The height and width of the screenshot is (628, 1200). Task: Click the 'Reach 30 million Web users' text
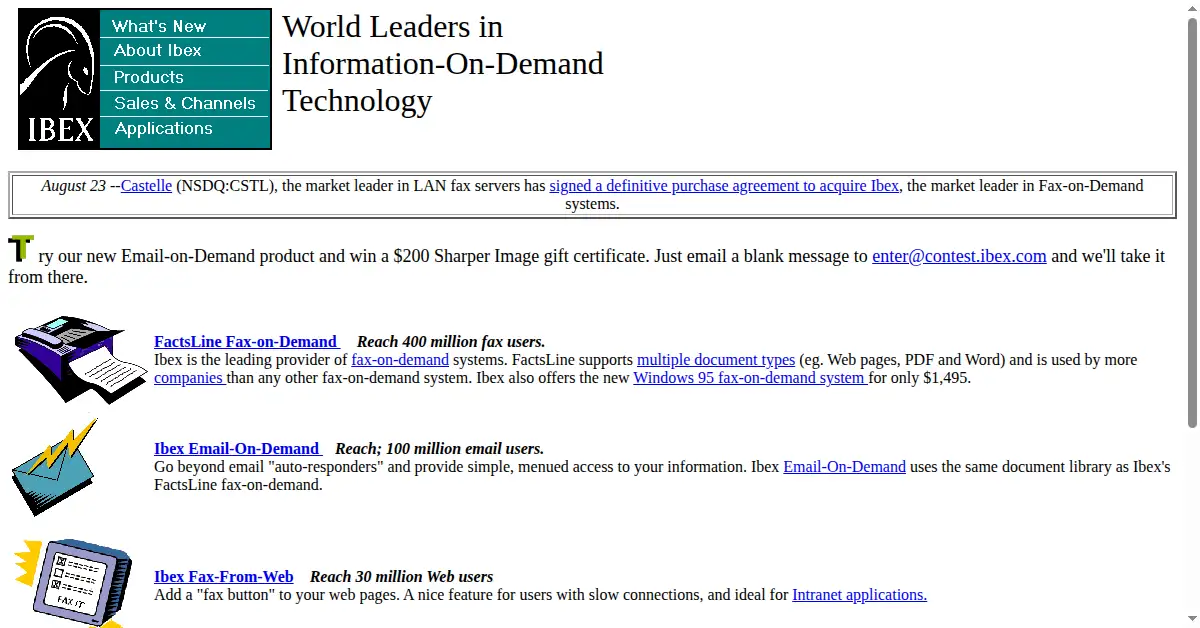[401, 577]
